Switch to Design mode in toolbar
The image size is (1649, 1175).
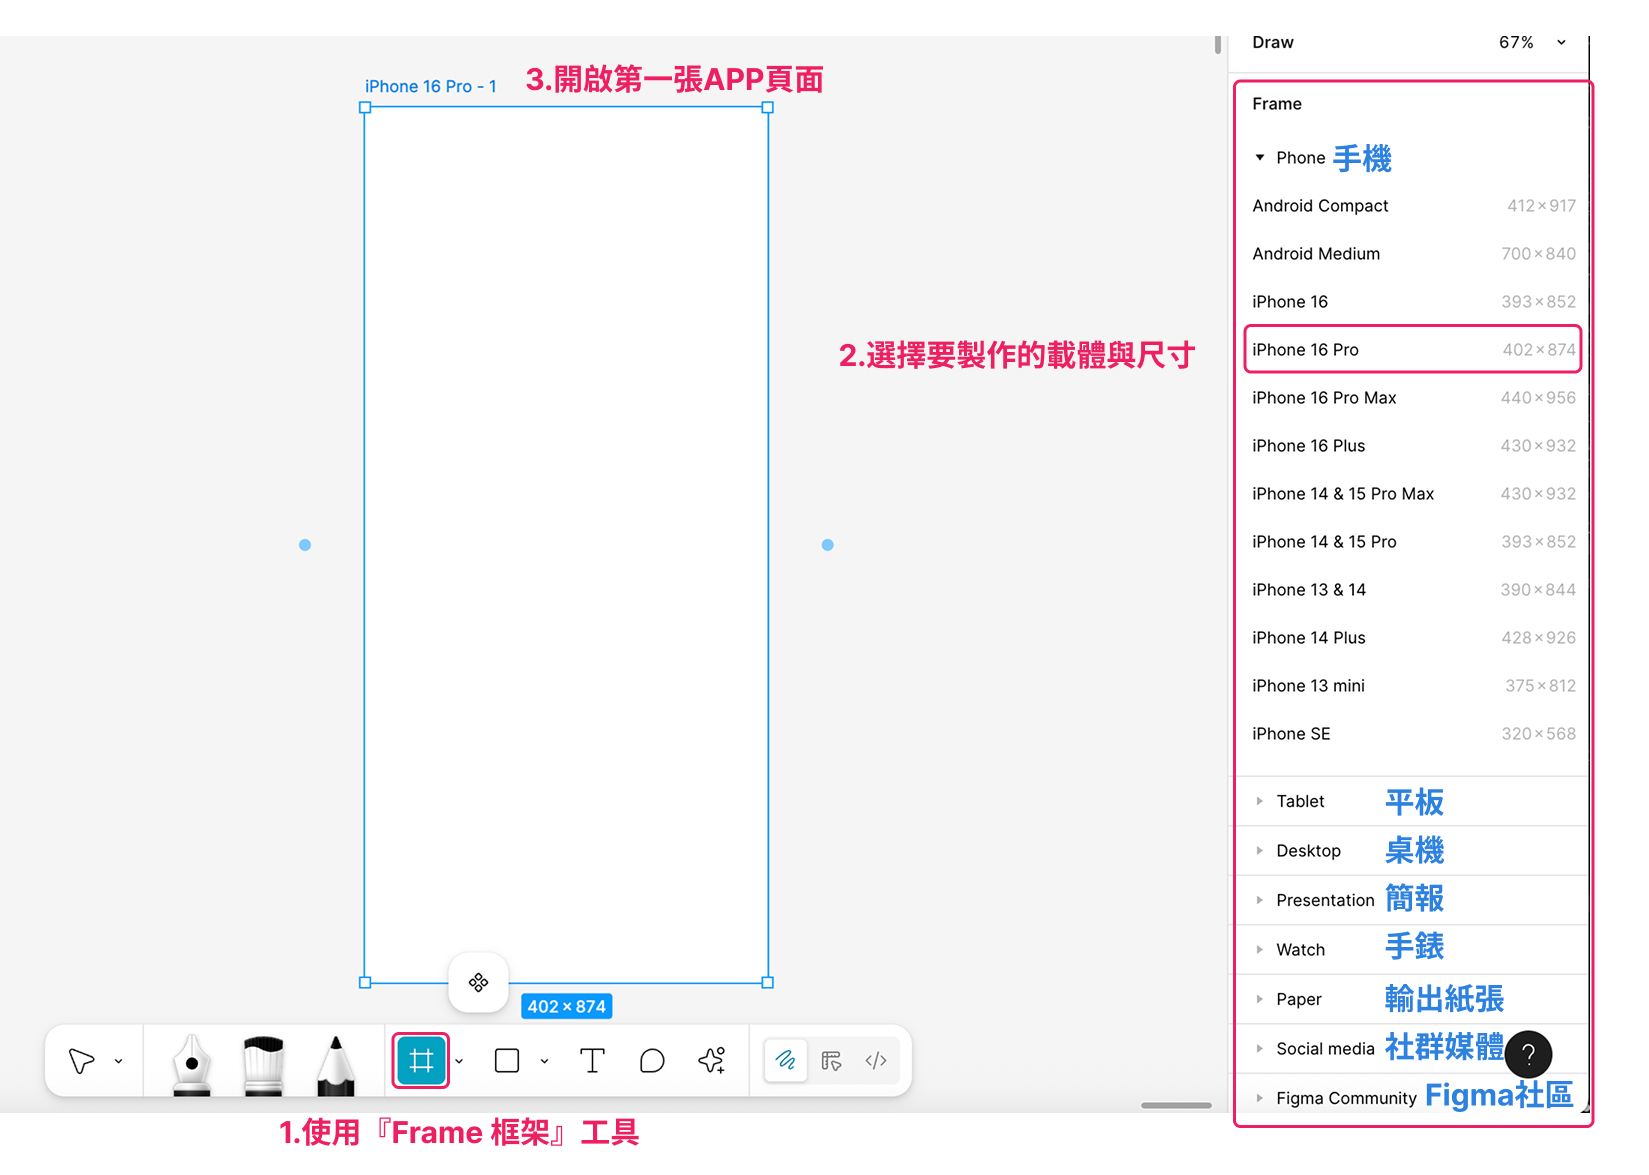point(831,1061)
